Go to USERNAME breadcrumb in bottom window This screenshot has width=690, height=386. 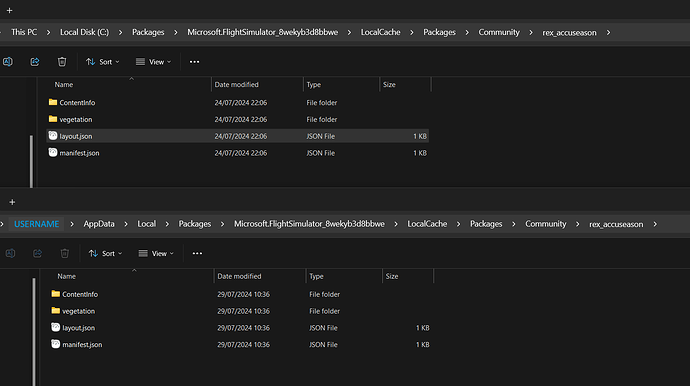37,224
